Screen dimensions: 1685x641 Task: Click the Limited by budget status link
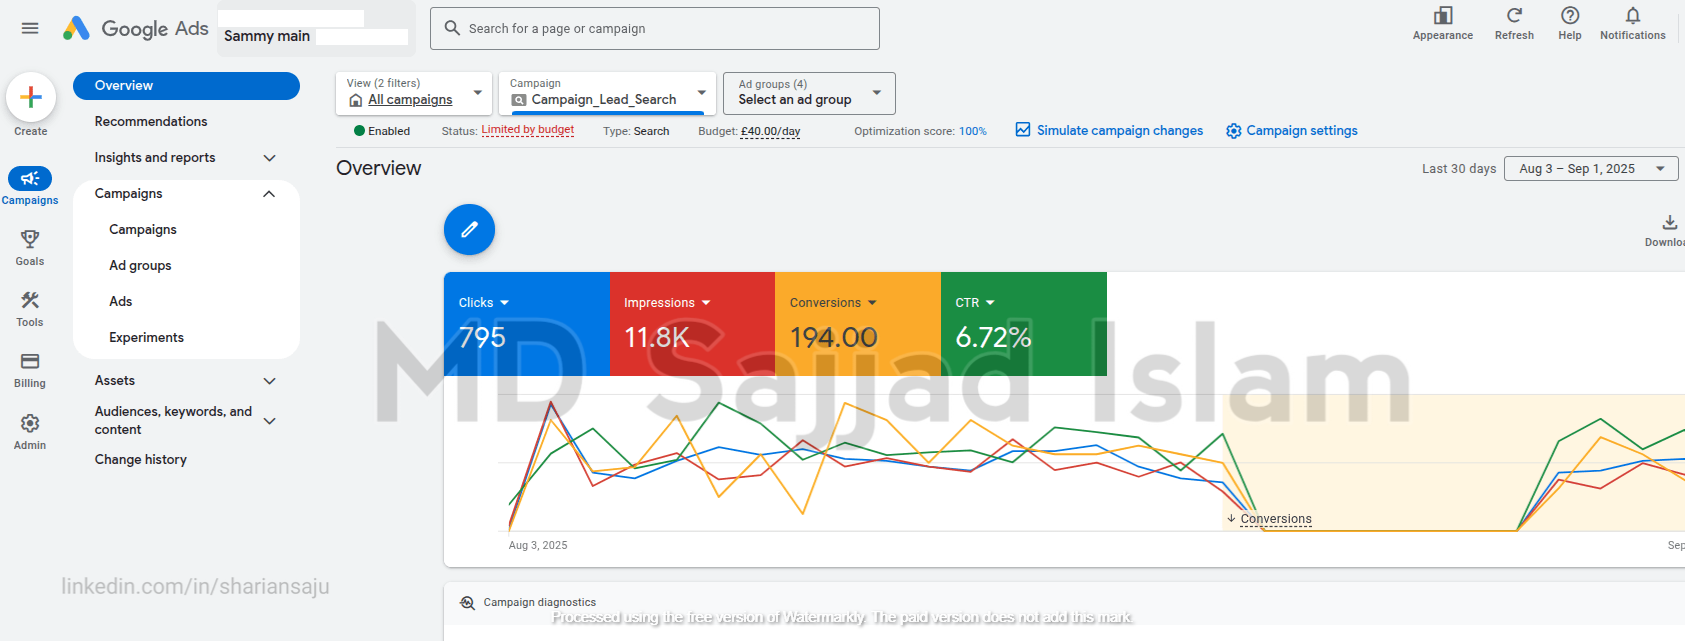[x=527, y=130]
